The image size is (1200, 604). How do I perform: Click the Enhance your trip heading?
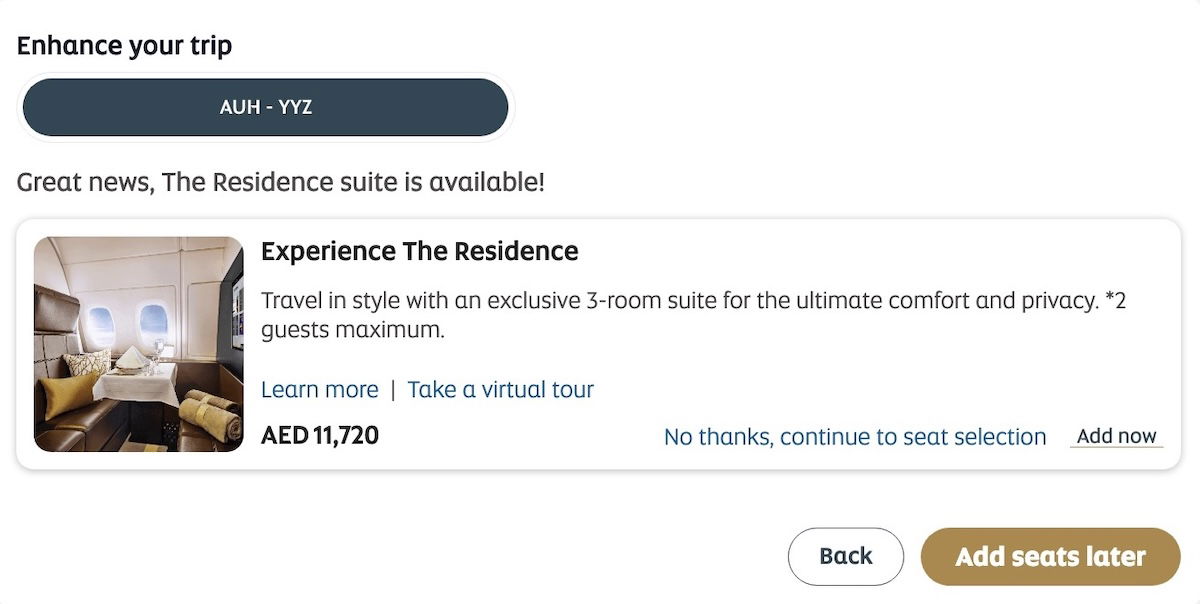pos(125,46)
